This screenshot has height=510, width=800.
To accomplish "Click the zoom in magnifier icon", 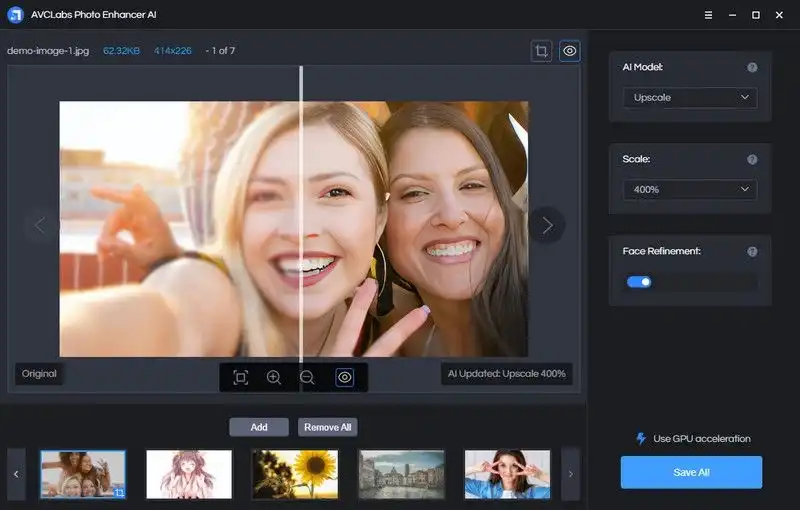I will (273, 377).
